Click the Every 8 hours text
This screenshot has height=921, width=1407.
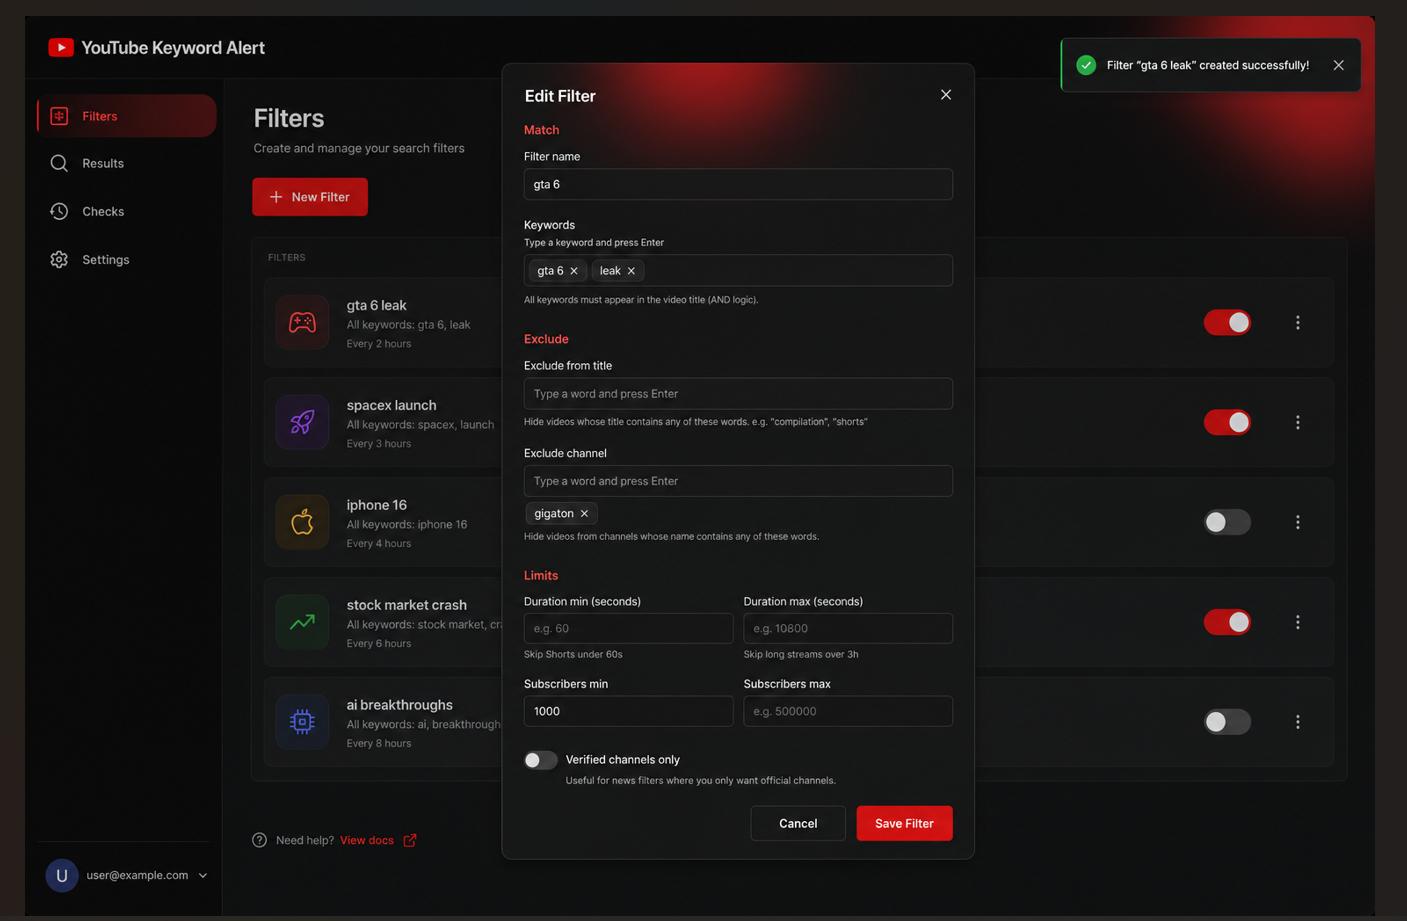pos(379,744)
